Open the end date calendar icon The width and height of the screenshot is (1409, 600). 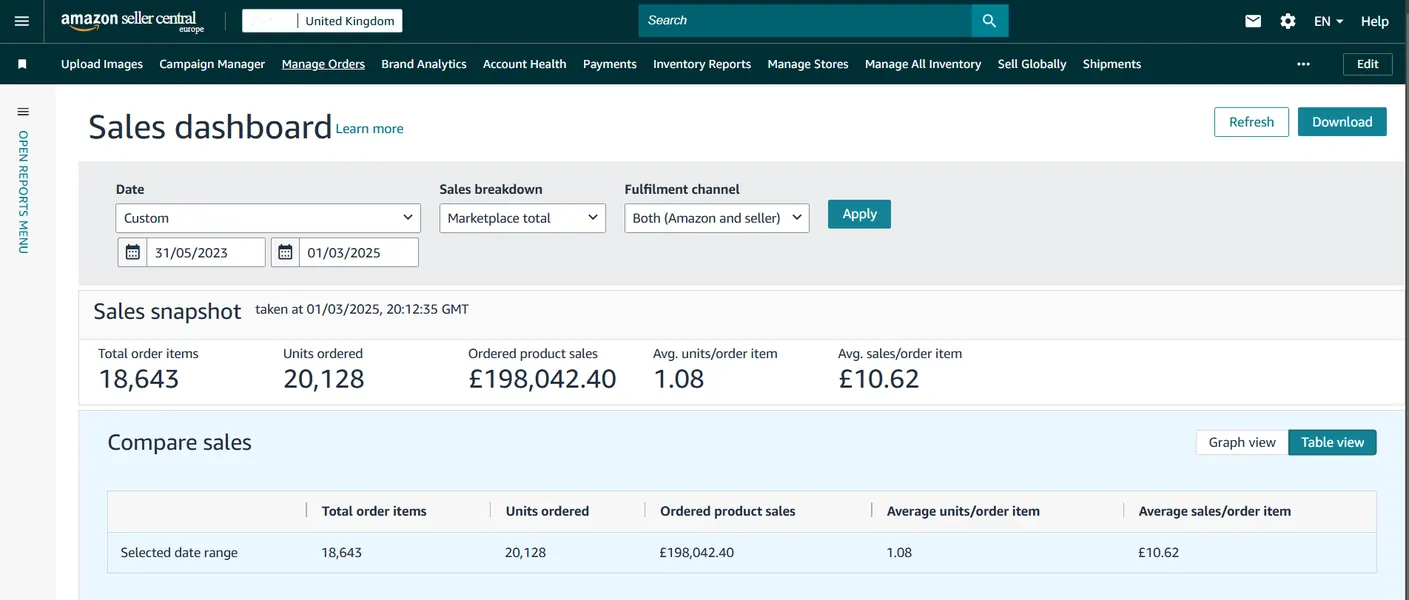(x=285, y=252)
